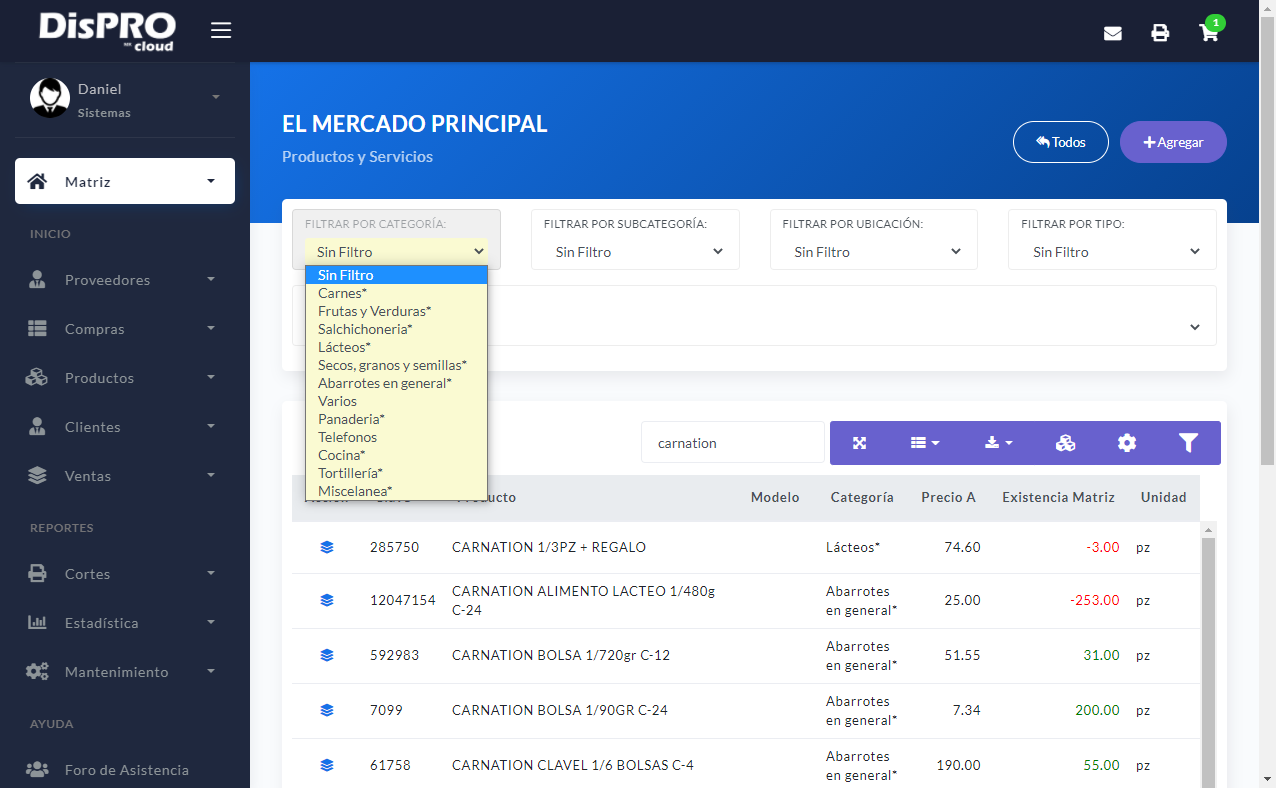The height and width of the screenshot is (788, 1276).
Task: Click the Todos button
Action: click(x=1060, y=142)
